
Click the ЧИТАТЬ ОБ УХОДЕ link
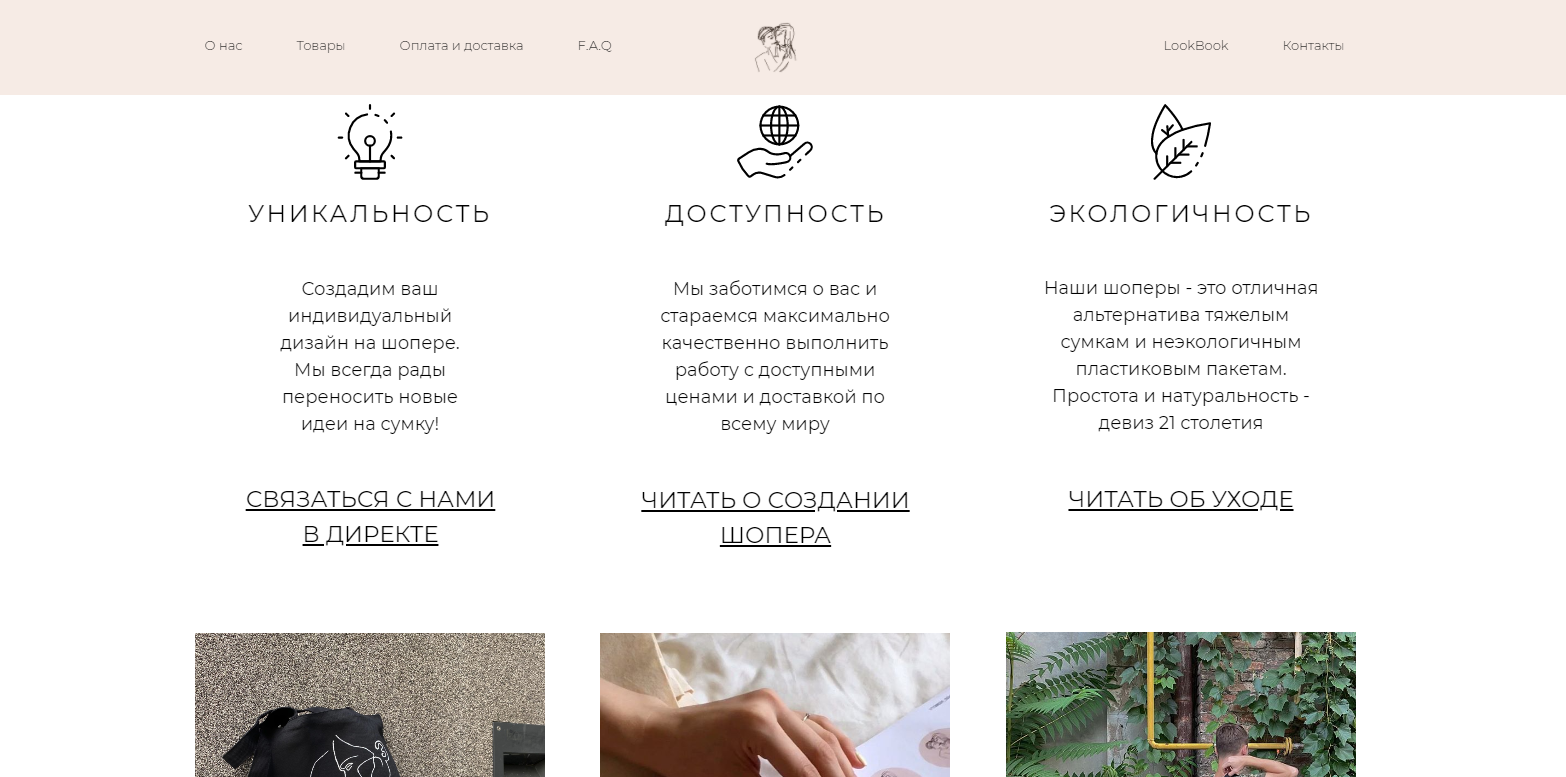pyautogui.click(x=1180, y=499)
